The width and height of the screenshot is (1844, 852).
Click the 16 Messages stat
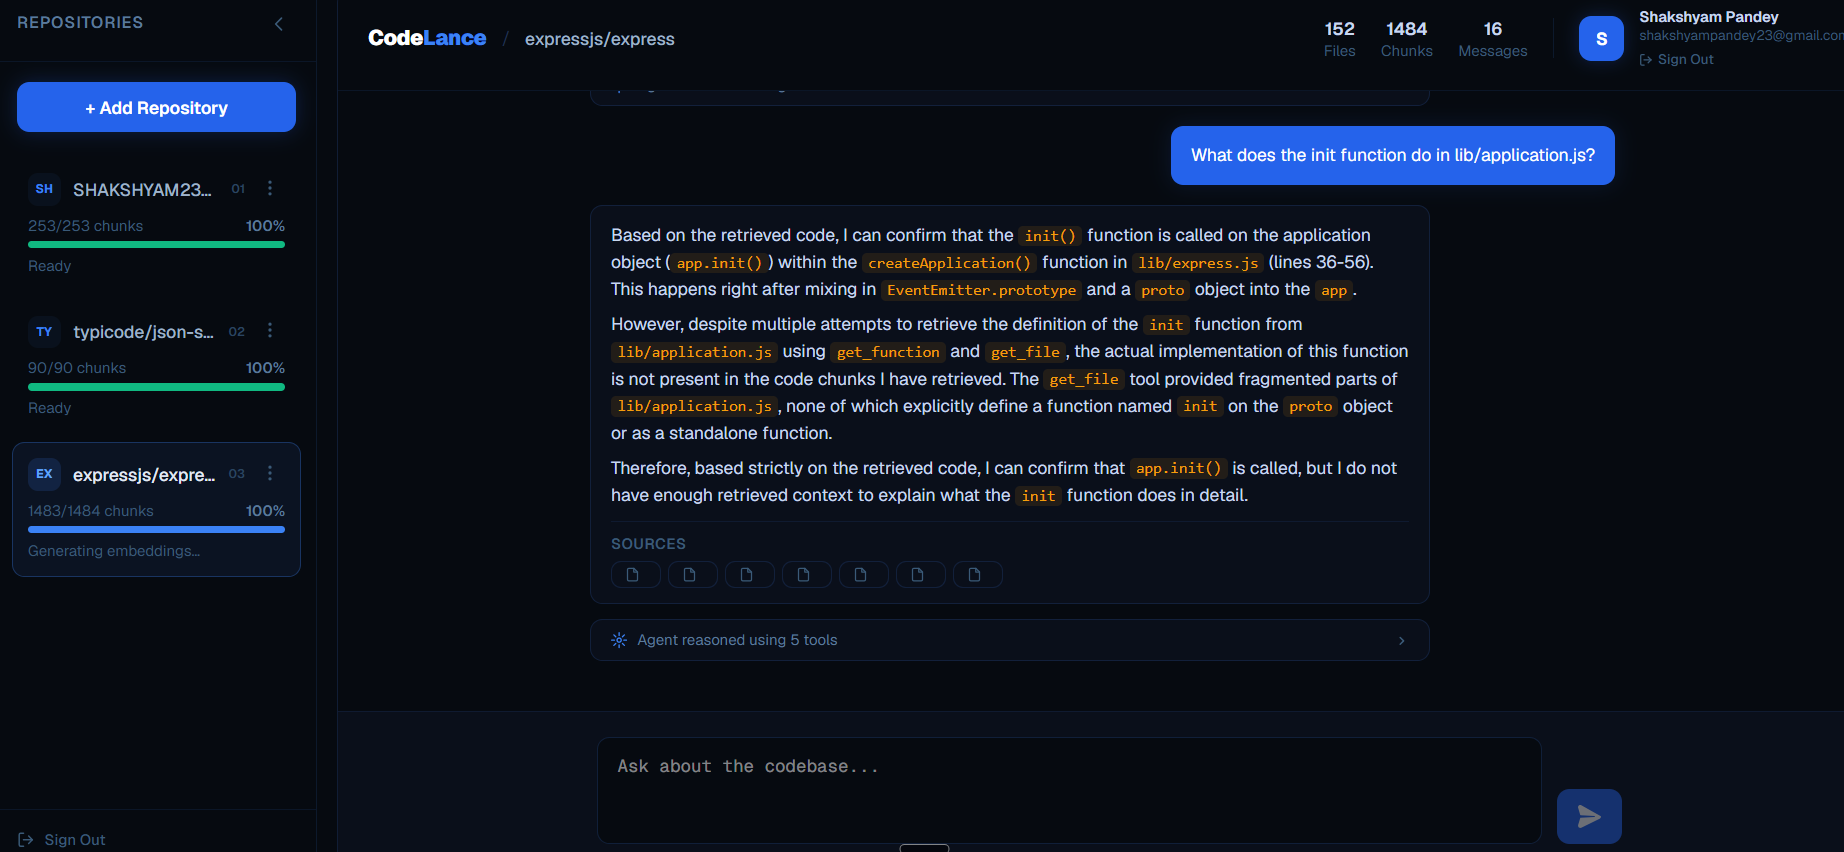[1492, 39]
